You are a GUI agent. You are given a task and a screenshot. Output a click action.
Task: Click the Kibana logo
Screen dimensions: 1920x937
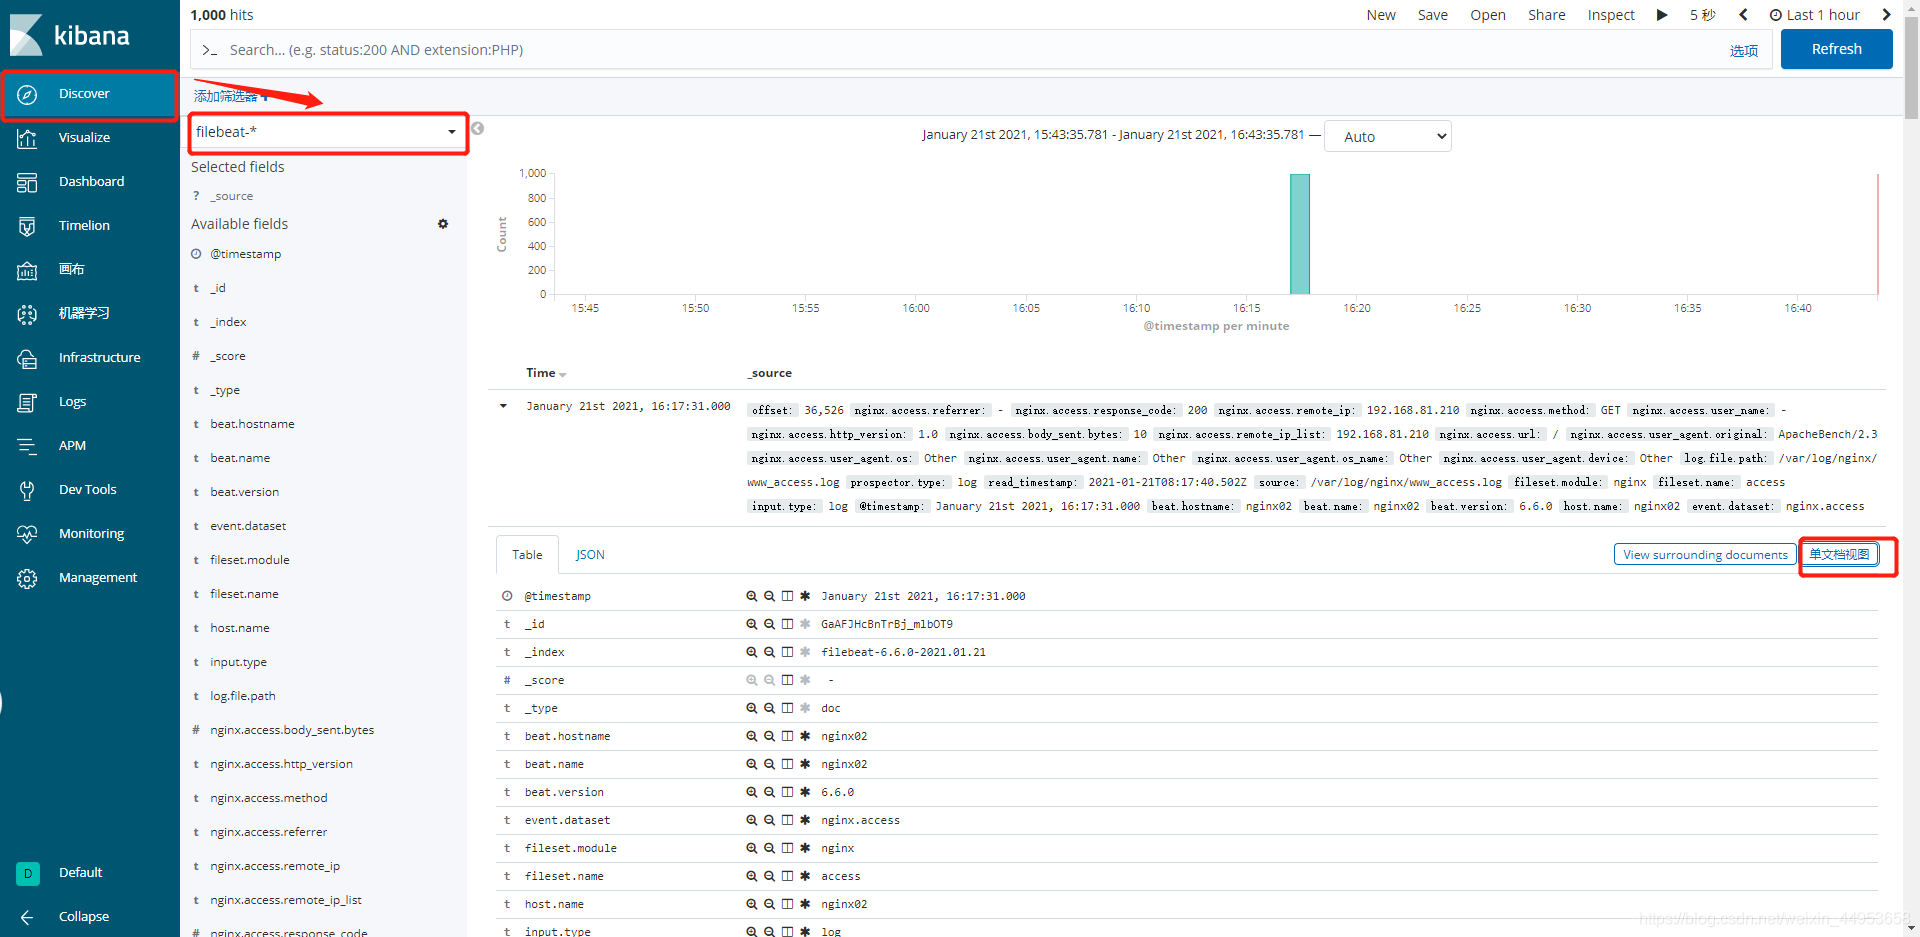coord(70,35)
